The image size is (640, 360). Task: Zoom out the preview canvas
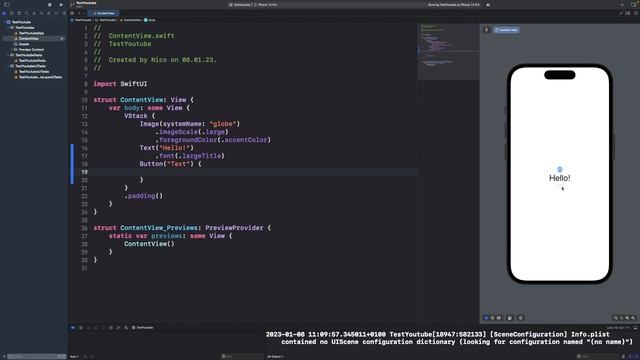pos(616,318)
